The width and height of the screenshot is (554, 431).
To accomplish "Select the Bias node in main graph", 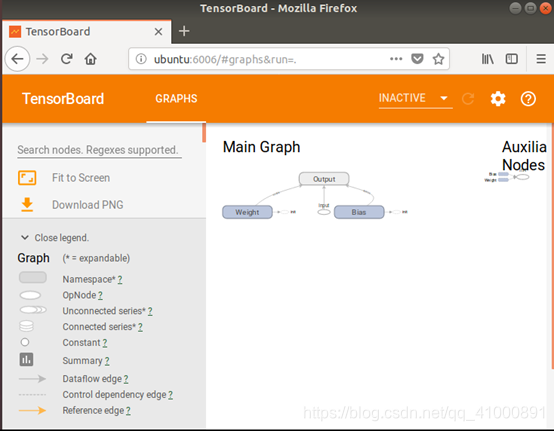I will point(359,212).
